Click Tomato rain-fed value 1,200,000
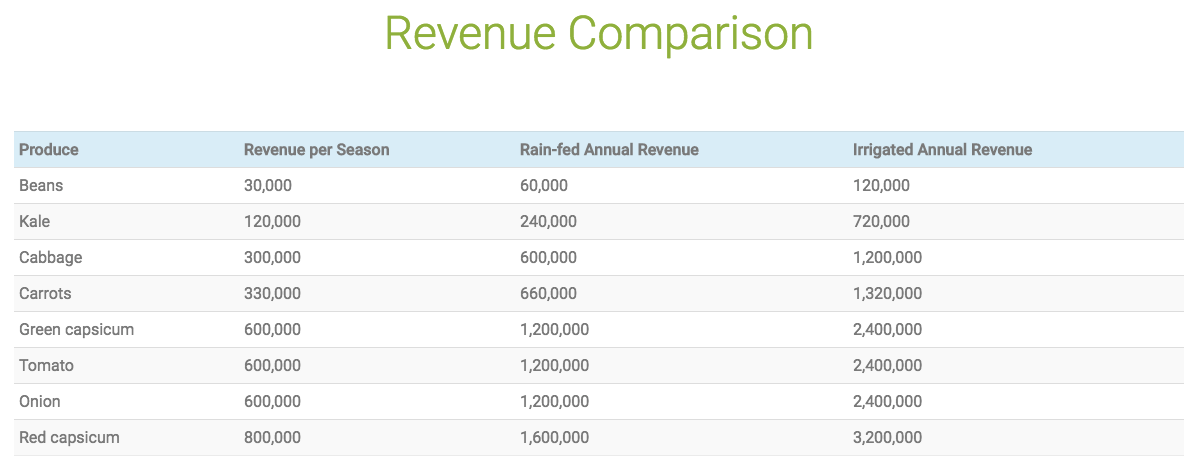Image resolution: width=1193 pixels, height=462 pixels. pos(554,365)
